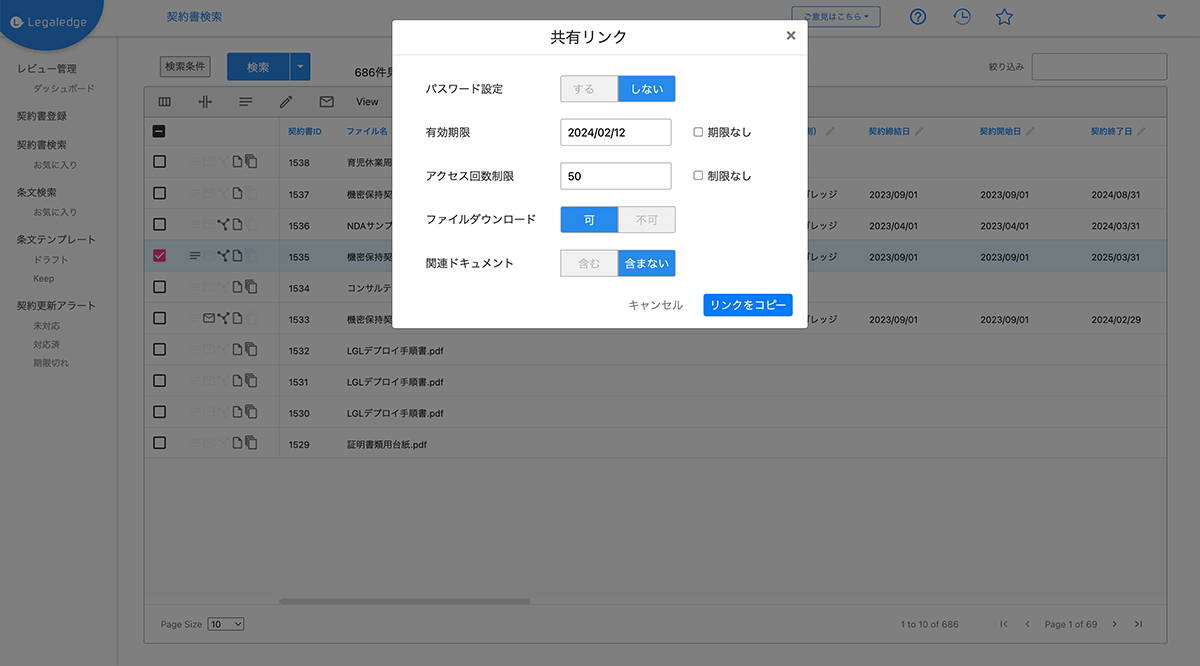Toggle the select-all header checkbox
The width and height of the screenshot is (1200, 666).
159,131
